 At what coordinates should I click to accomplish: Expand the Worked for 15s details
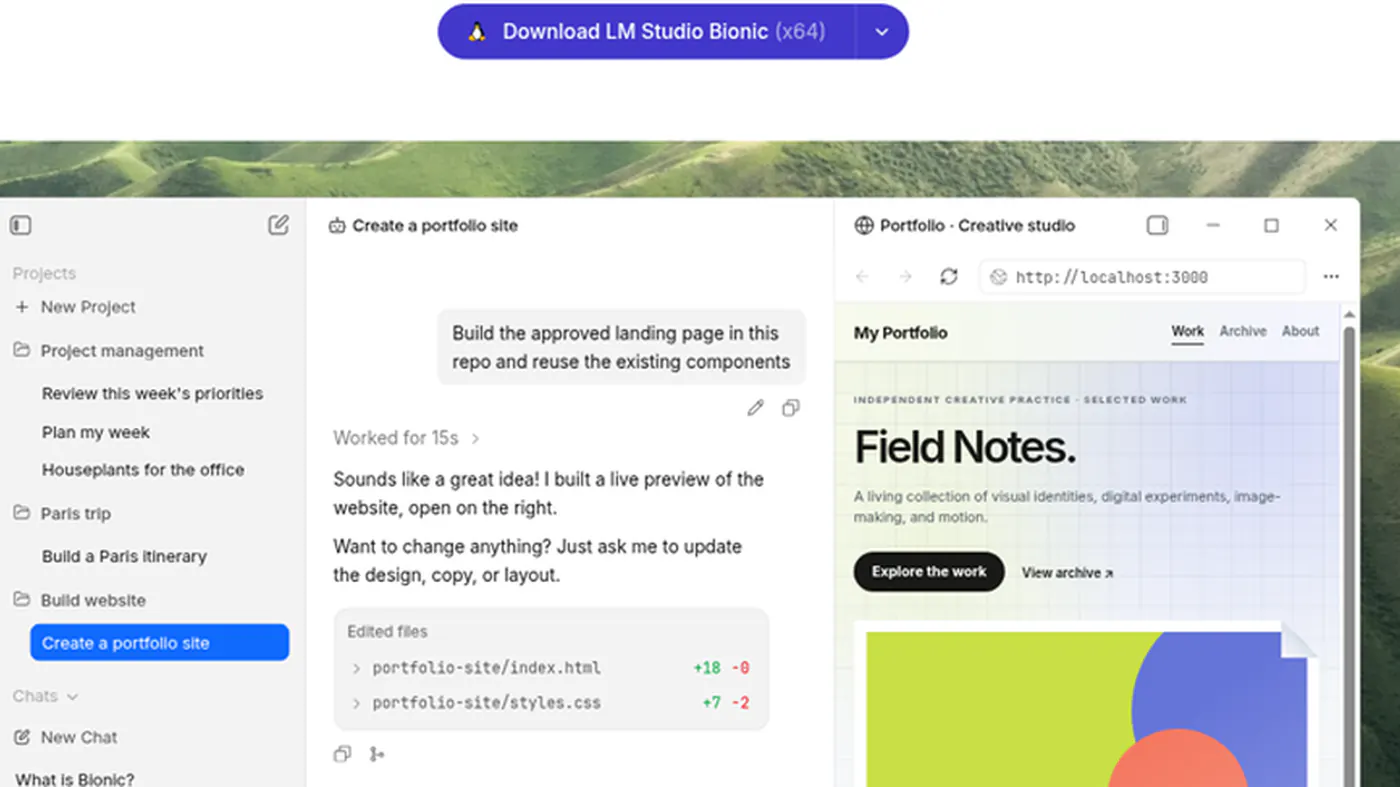click(475, 438)
